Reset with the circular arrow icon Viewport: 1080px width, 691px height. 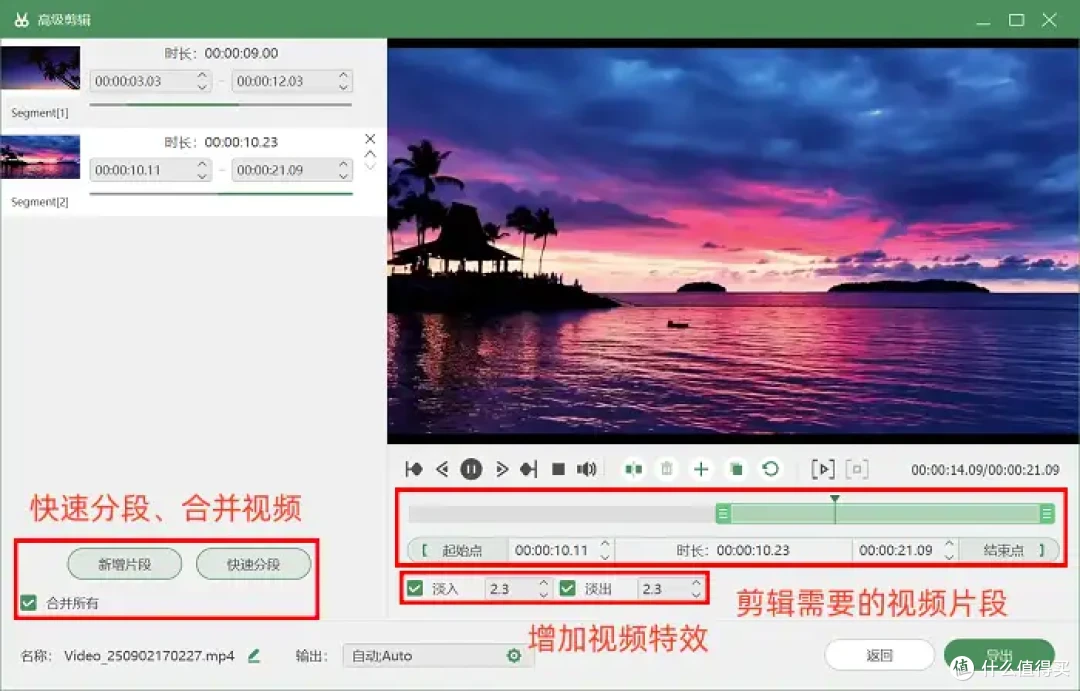pyautogui.click(x=771, y=469)
